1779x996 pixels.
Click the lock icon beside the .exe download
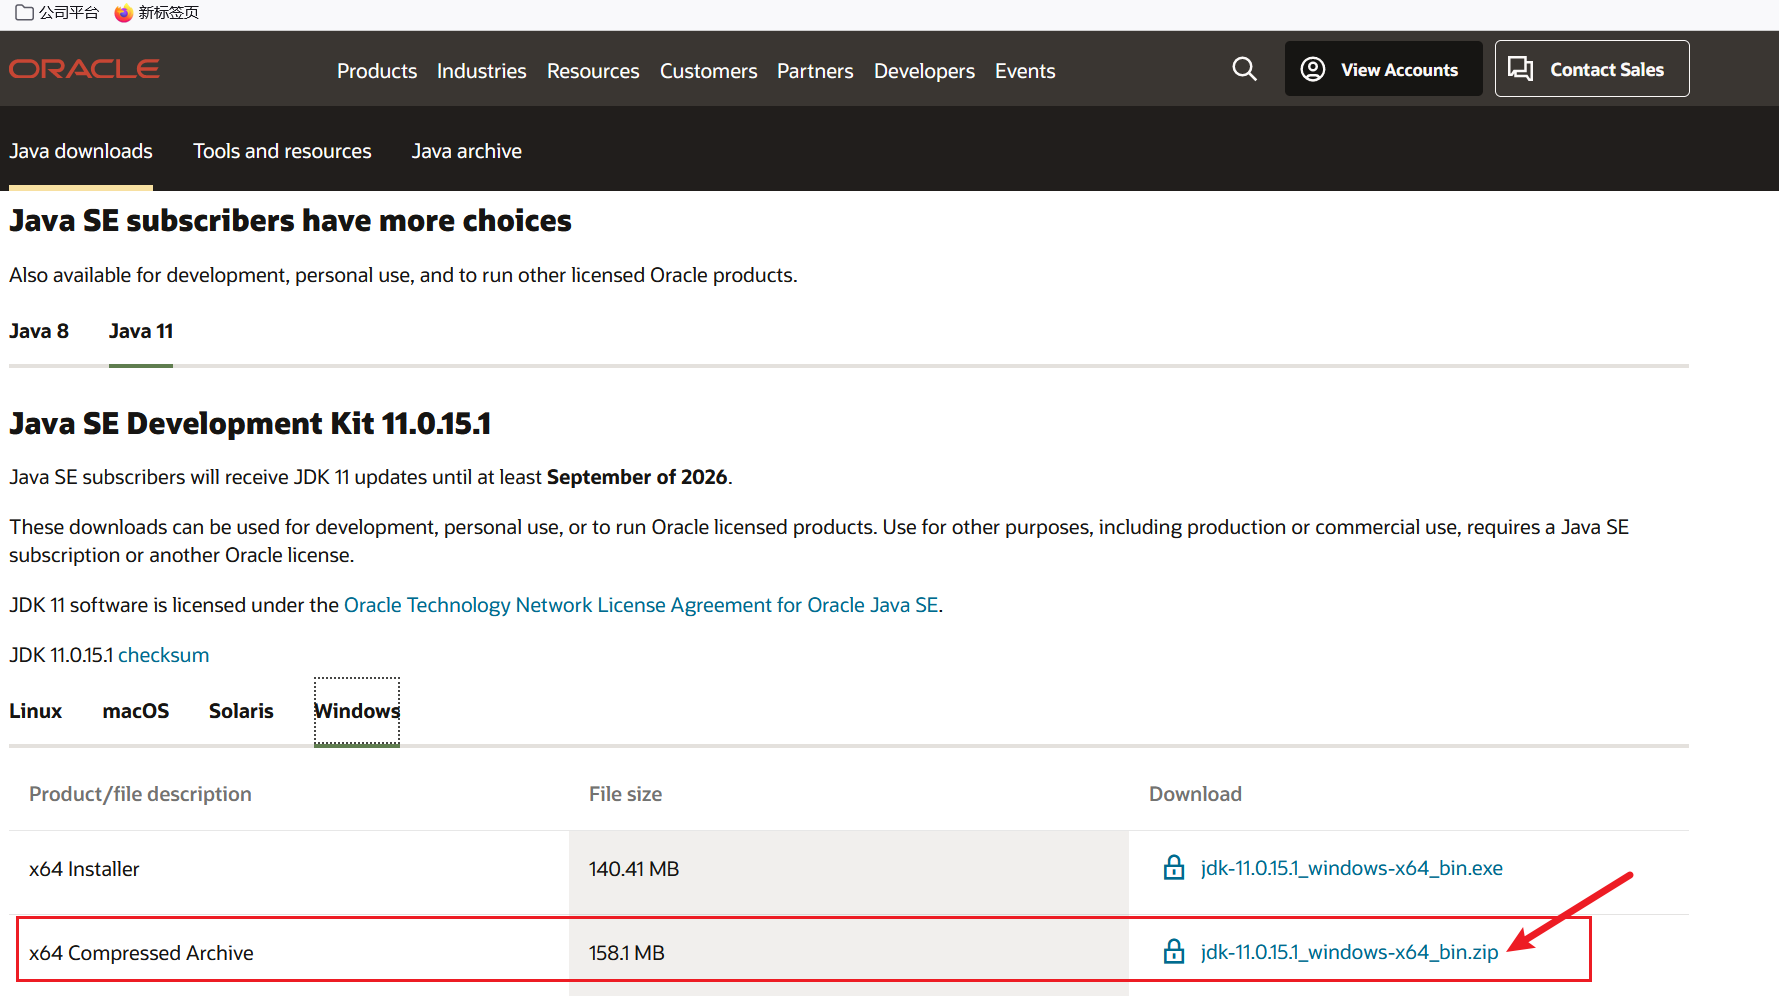(x=1174, y=867)
